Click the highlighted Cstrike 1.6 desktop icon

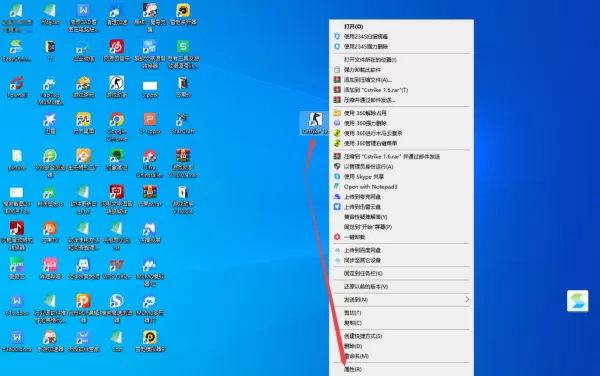[x=315, y=123]
